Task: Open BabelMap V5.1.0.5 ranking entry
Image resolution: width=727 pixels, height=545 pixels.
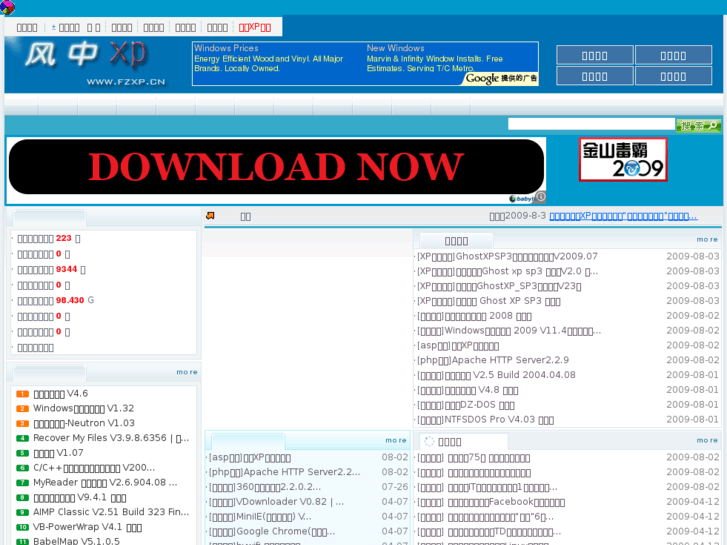Action: pos(76,541)
